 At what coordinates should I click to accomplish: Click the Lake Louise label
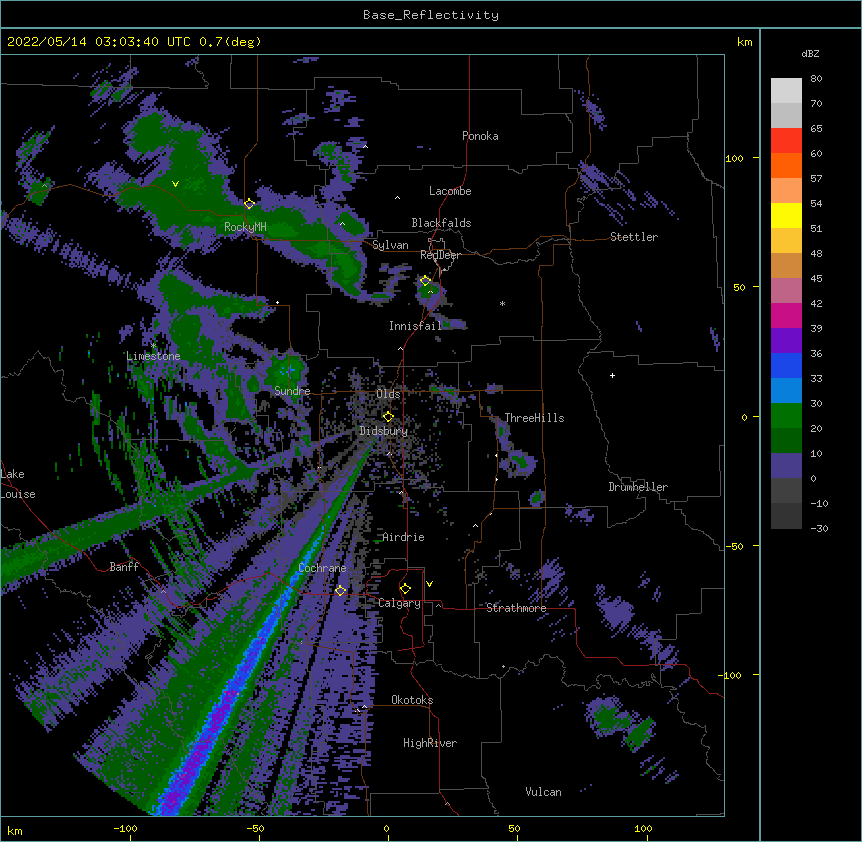coord(17,484)
